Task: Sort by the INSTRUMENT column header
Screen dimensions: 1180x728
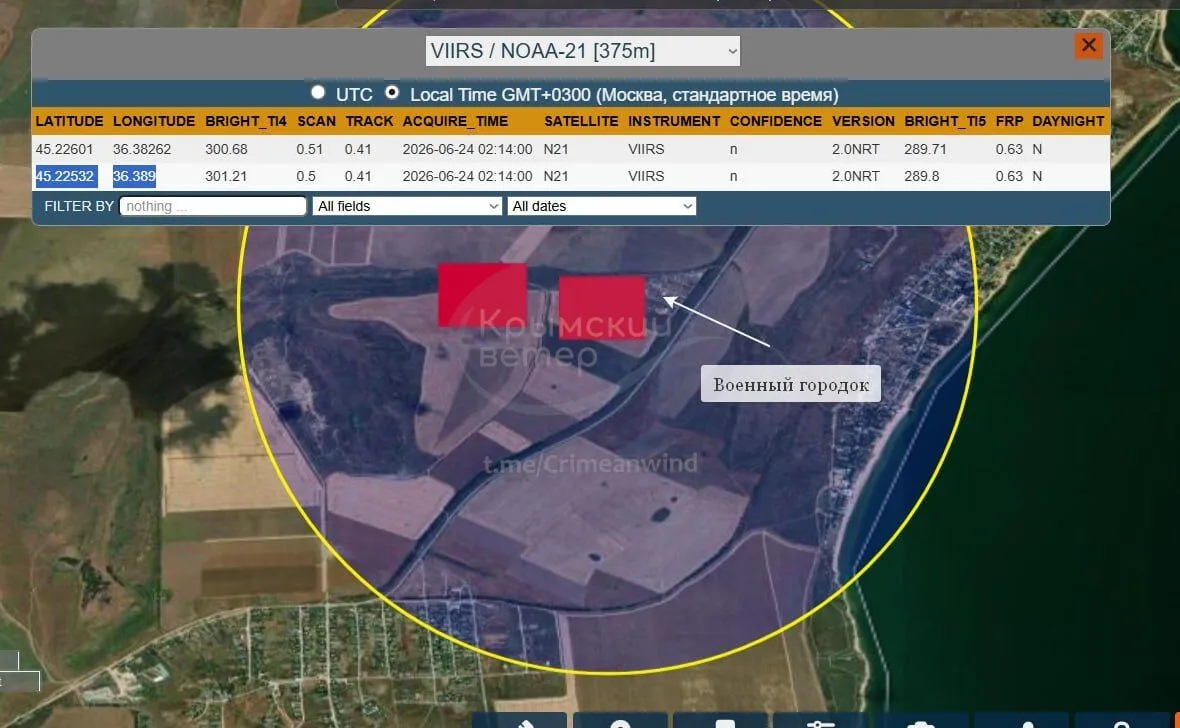Action: click(x=674, y=121)
